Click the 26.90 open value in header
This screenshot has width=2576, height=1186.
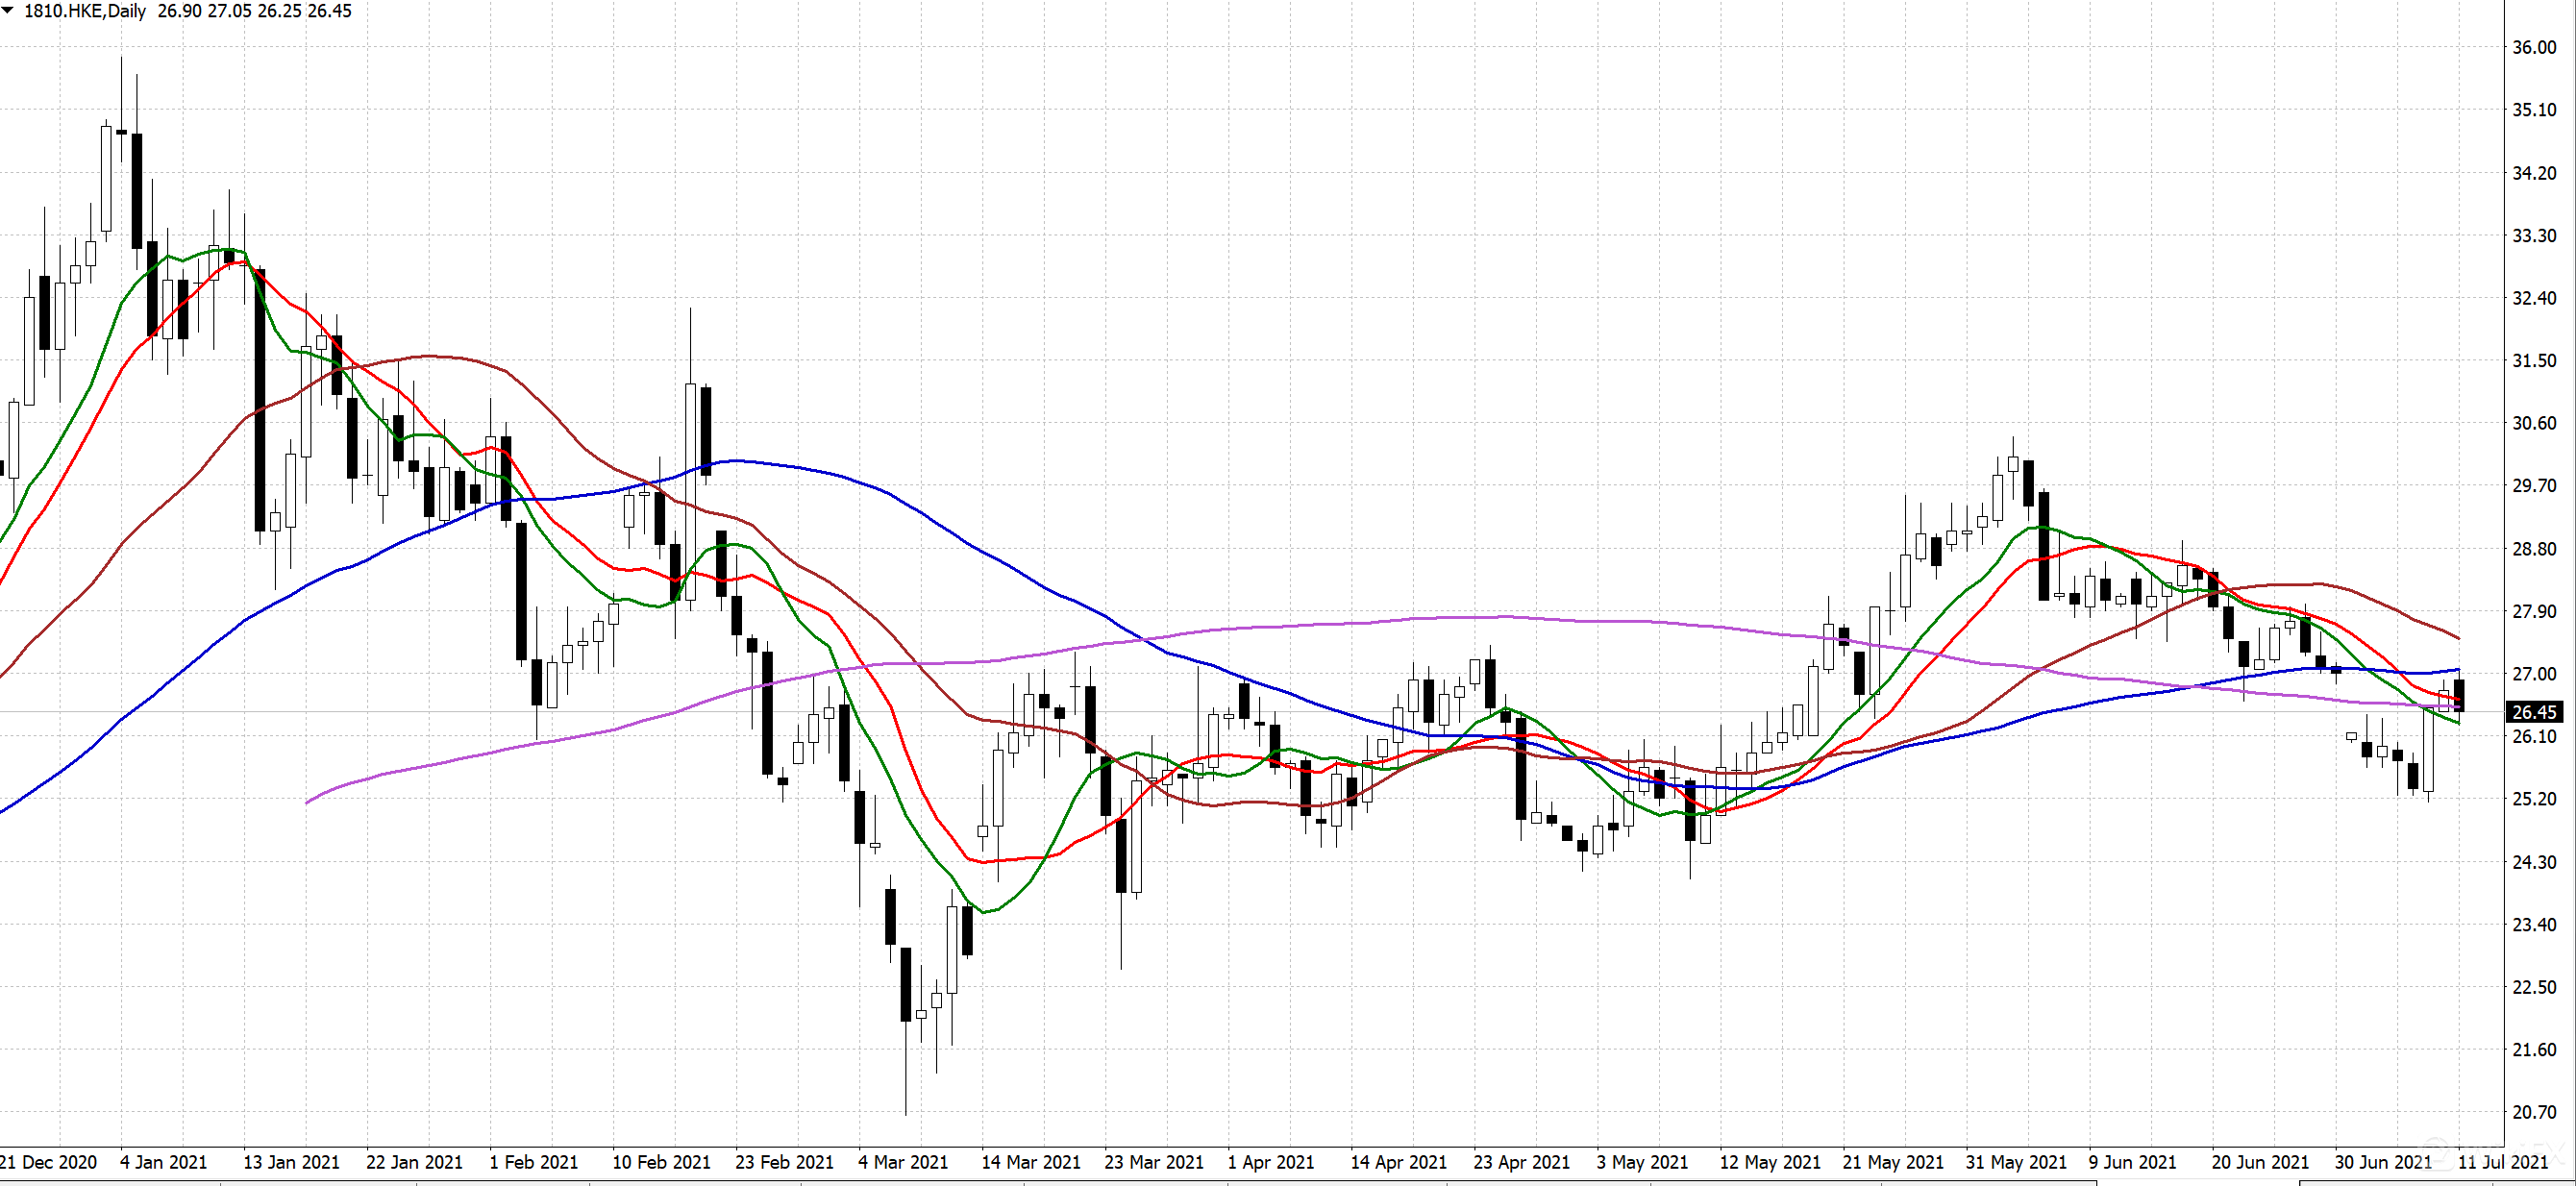[x=179, y=11]
